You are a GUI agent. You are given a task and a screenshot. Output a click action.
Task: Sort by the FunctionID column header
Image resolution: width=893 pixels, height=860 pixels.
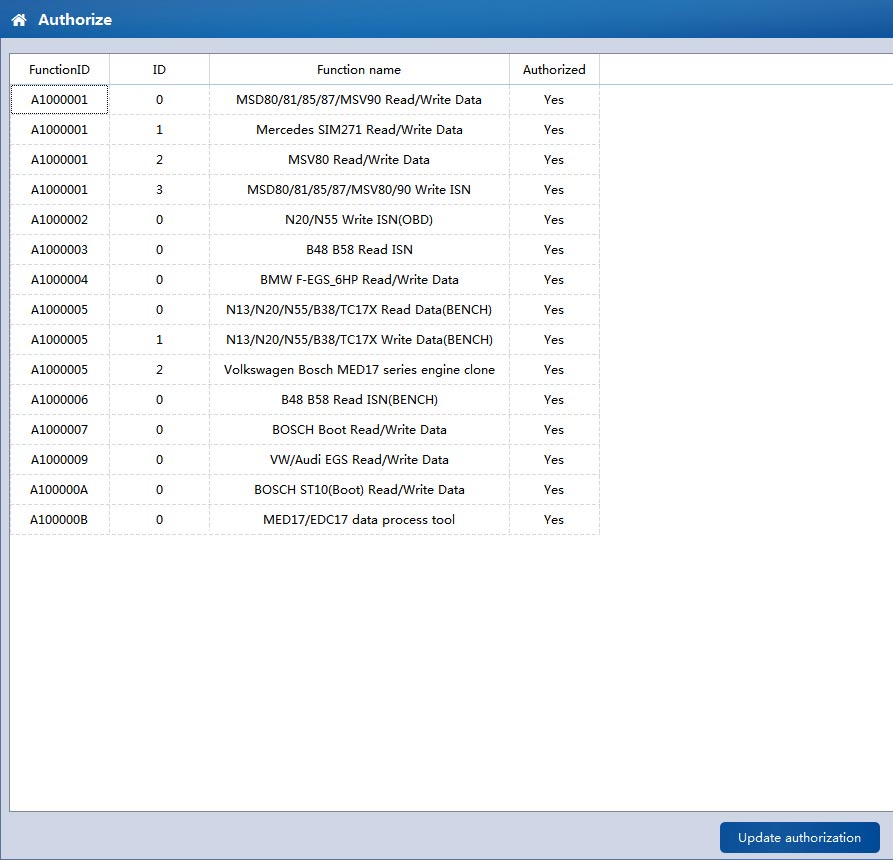click(x=59, y=70)
